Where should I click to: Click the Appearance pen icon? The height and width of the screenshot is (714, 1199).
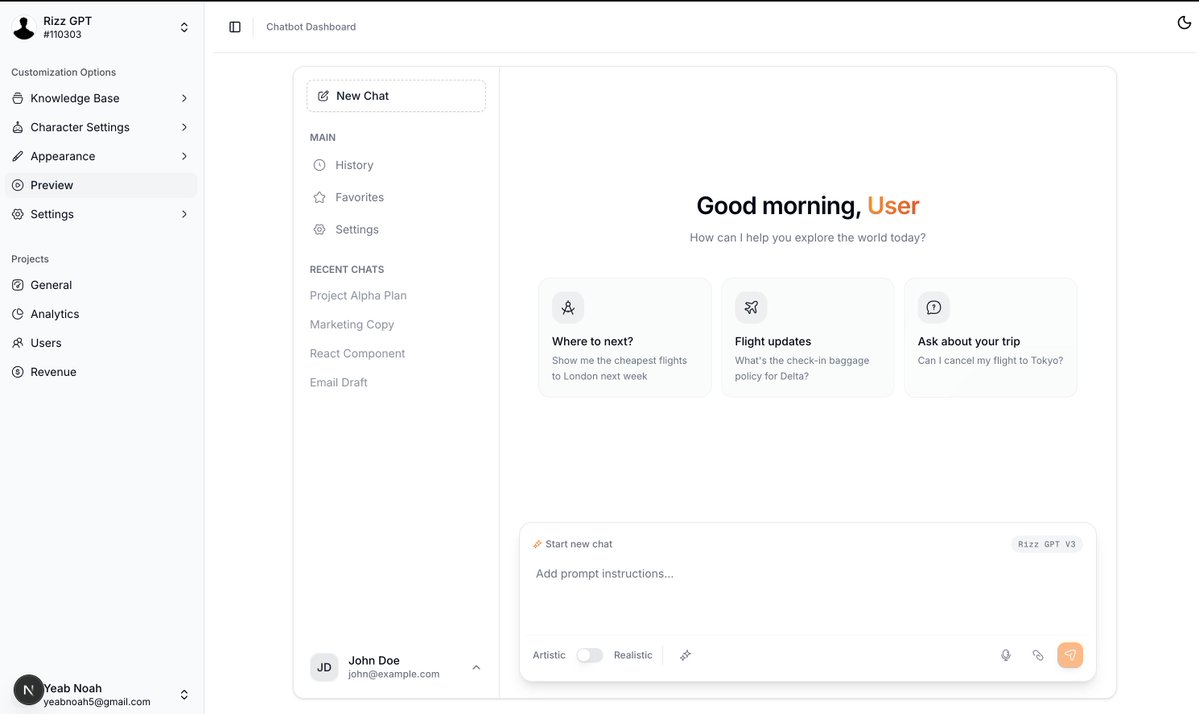18,156
